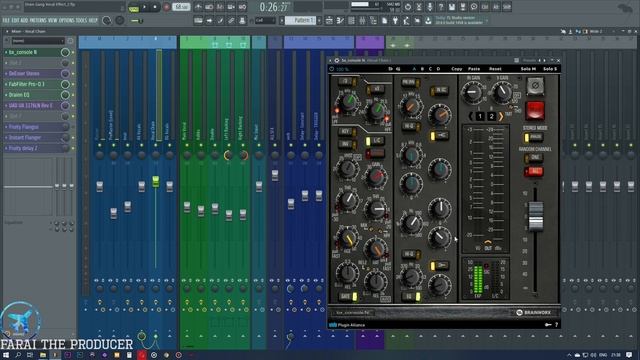Screen dimensions: 640x360
Task: Select settings bank D in bx_console
Action: 438,69
